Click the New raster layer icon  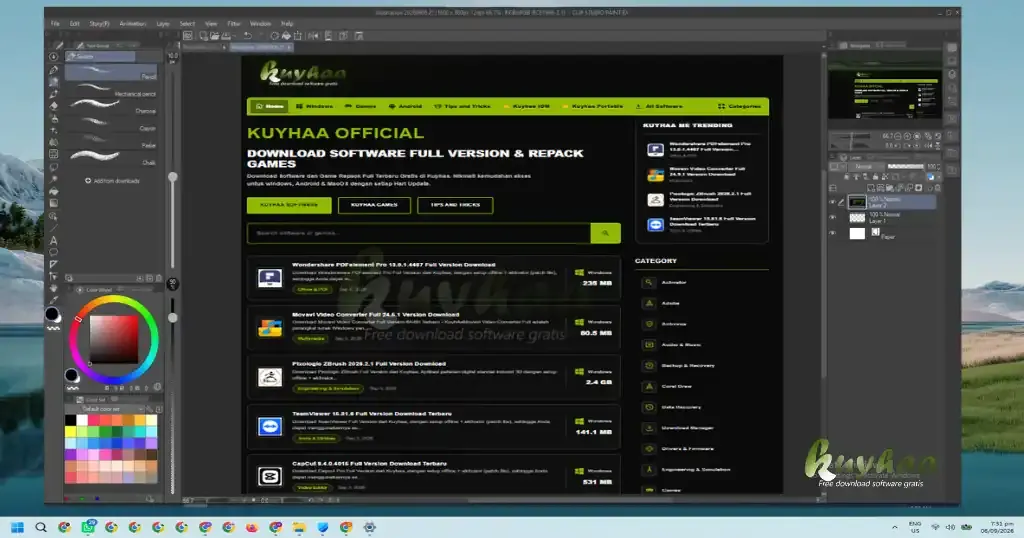click(x=871, y=188)
